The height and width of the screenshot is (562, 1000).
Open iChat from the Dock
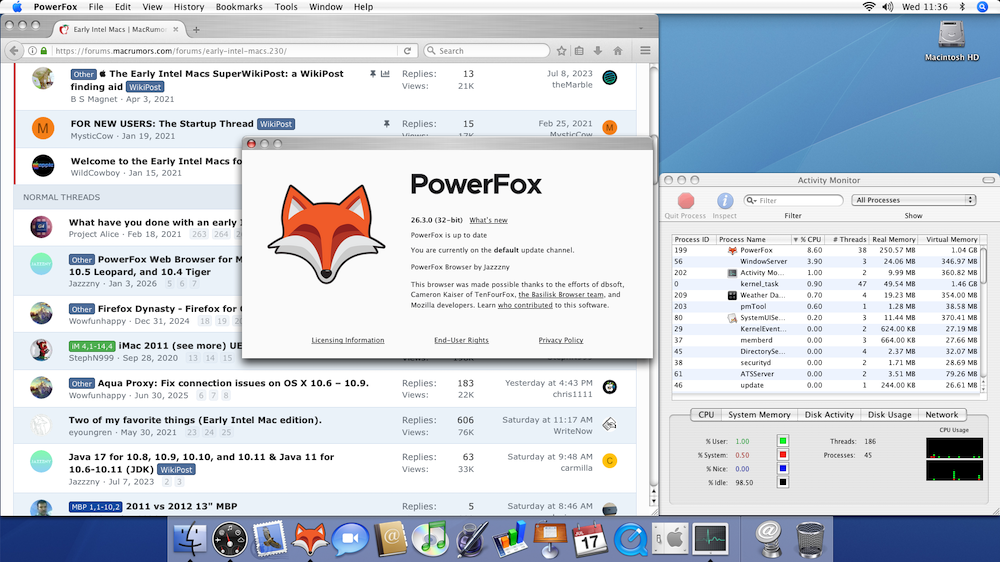pyautogui.click(x=350, y=540)
